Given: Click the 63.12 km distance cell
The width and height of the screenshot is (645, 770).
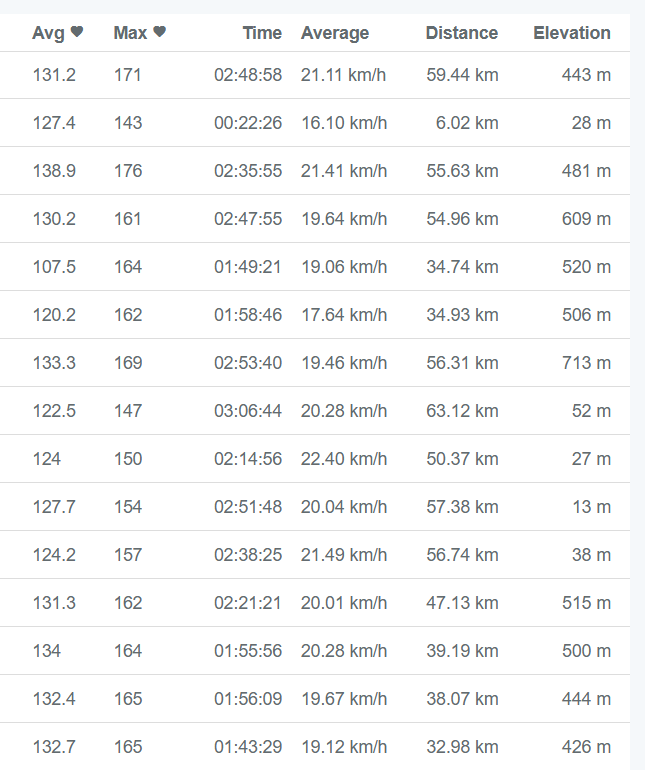Looking at the screenshot, I should pos(462,411).
